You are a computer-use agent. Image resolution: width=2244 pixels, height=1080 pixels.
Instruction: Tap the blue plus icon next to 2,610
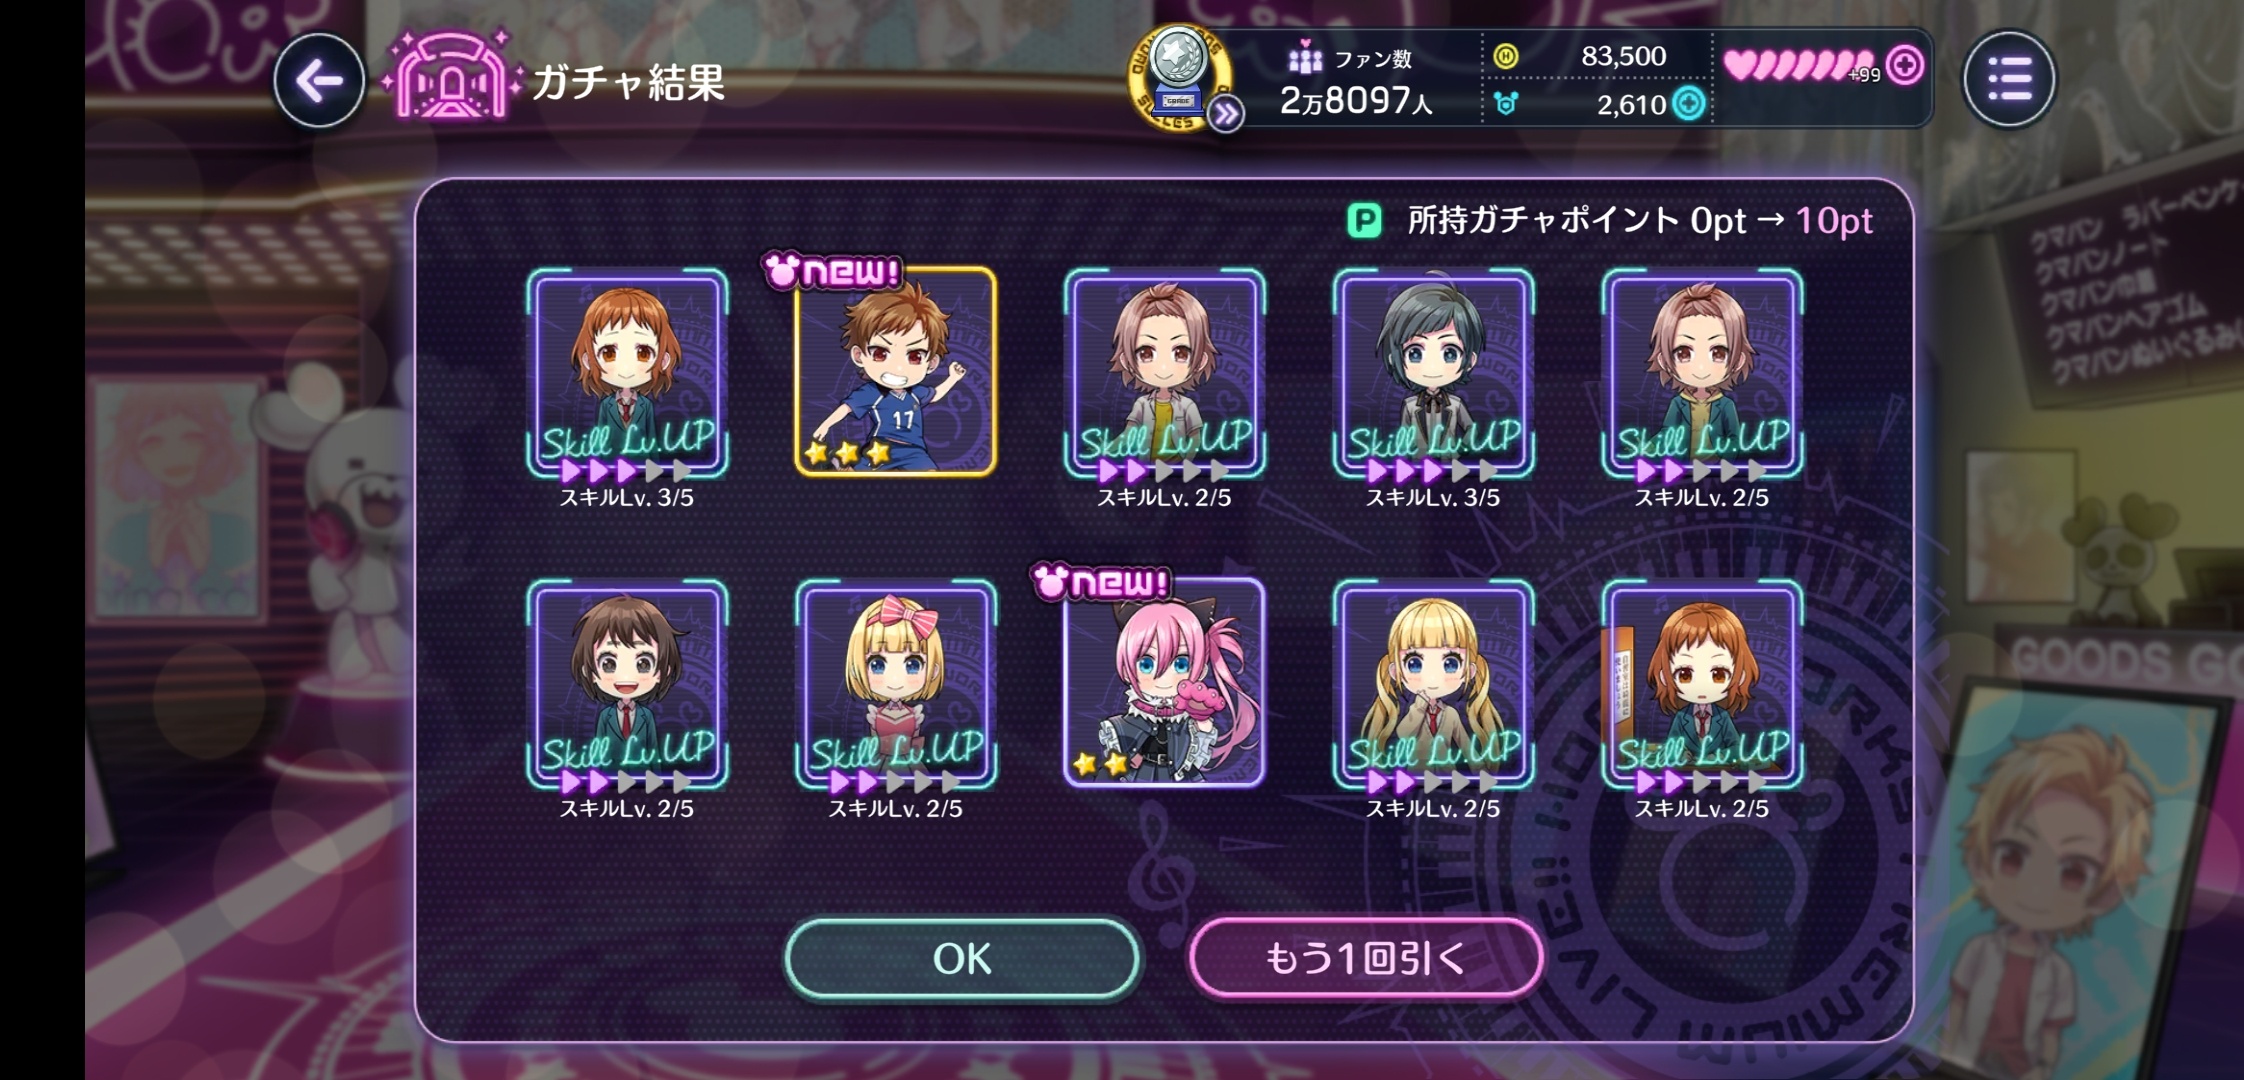1689,104
